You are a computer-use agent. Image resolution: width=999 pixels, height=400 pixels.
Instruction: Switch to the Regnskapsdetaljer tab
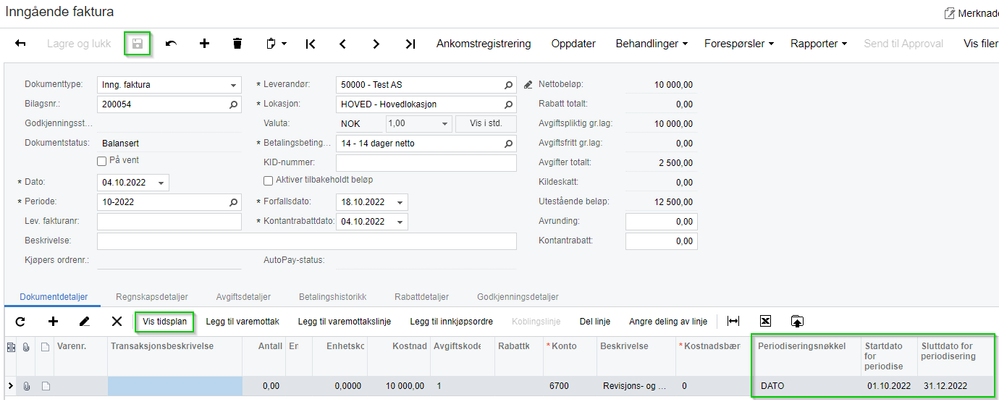[x=152, y=297]
